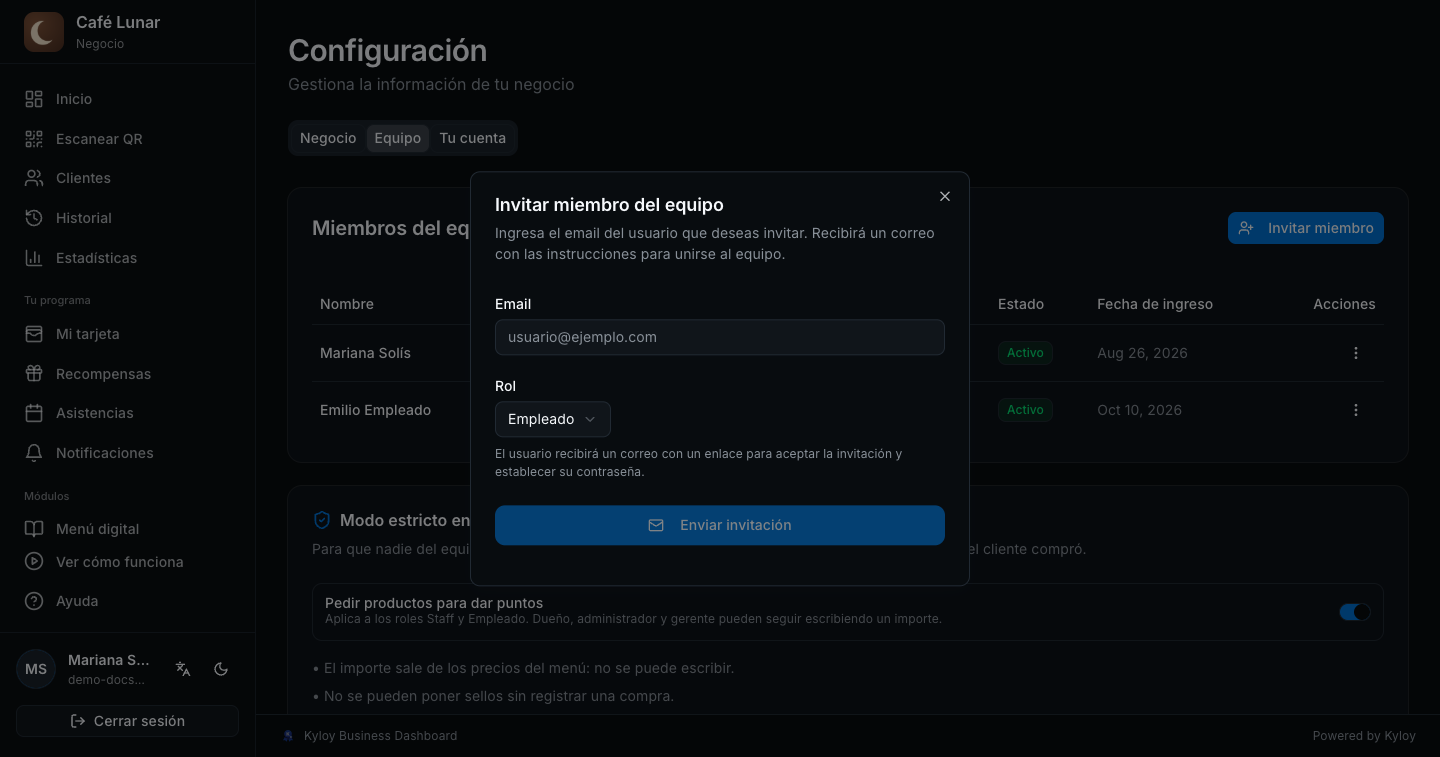
Task: Click the Estado column header
Action: (1021, 304)
